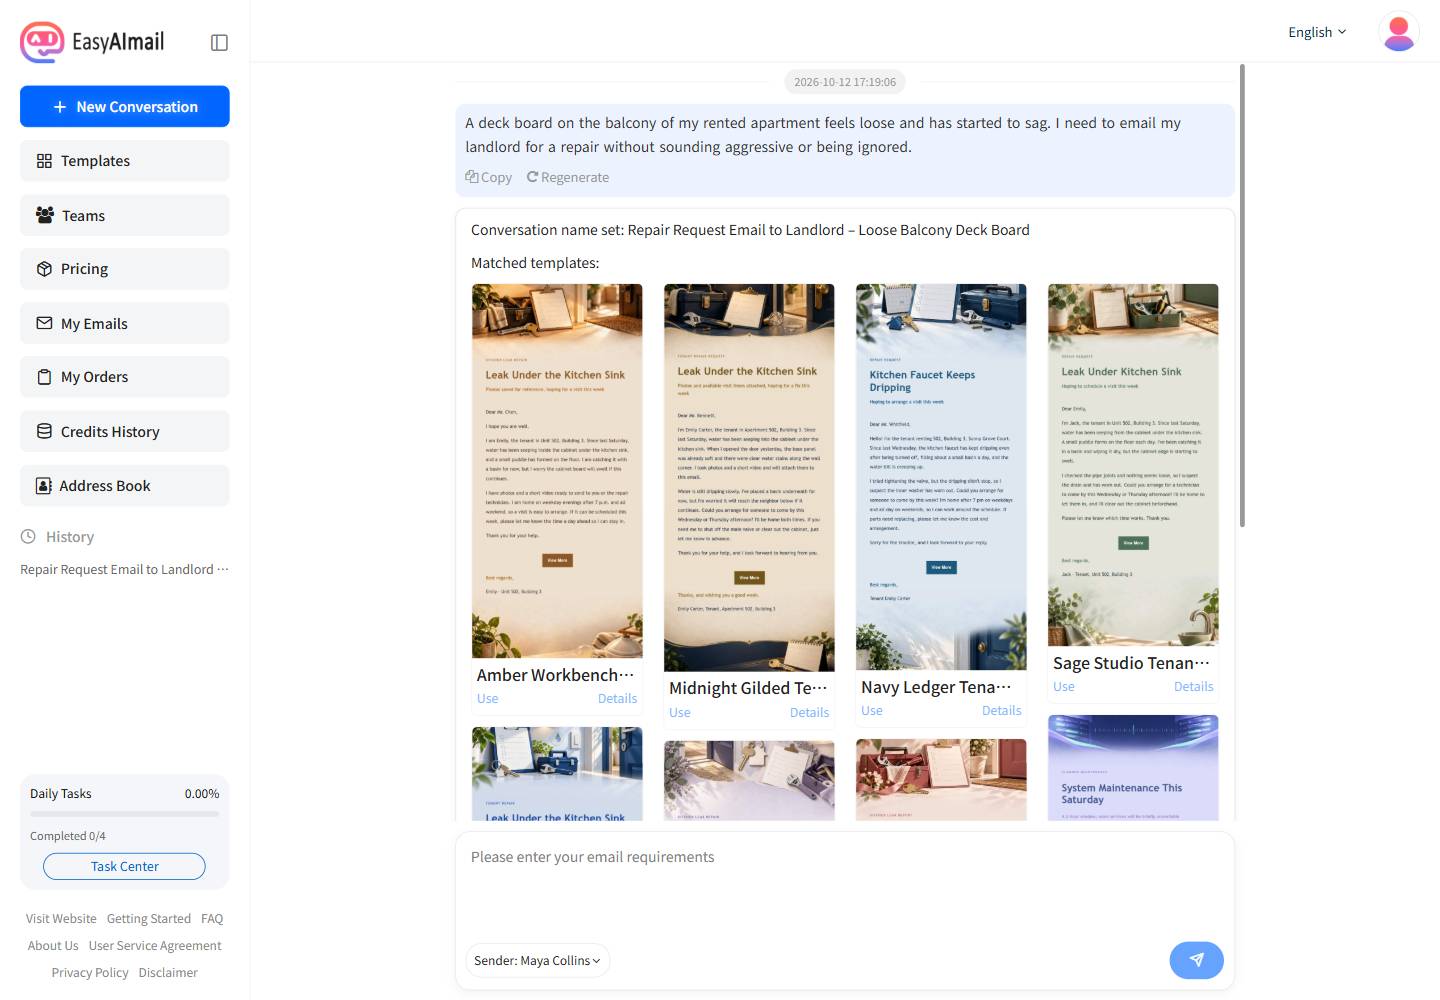The width and height of the screenshot is (1440, 1000).
Task: Open the User Service Agreement link
Action: point(155,945)
